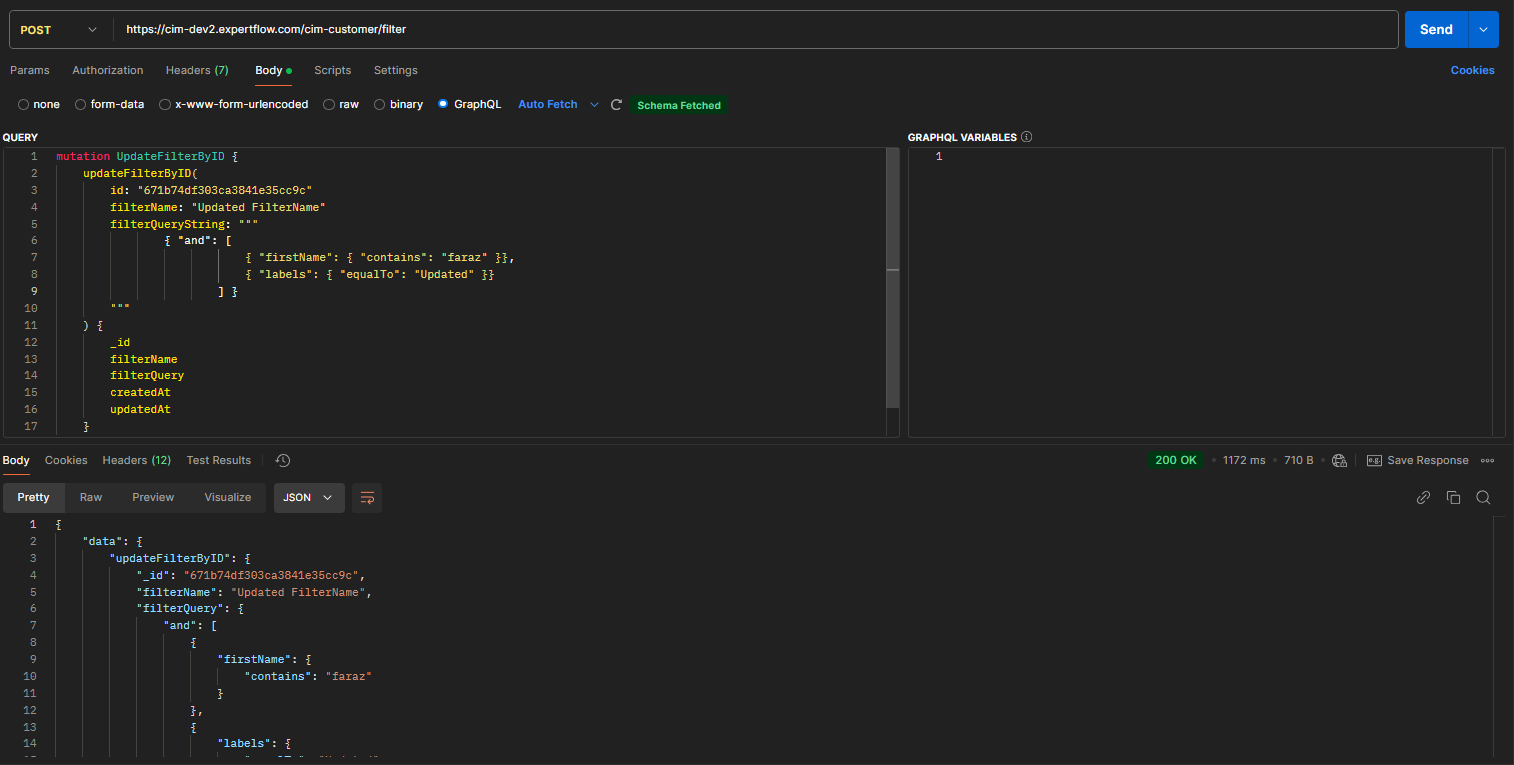Click the GraphQL Variables info icon
Image resolution: width=1514 pixels, height=765 pixels.
[x=1027, y=137]
